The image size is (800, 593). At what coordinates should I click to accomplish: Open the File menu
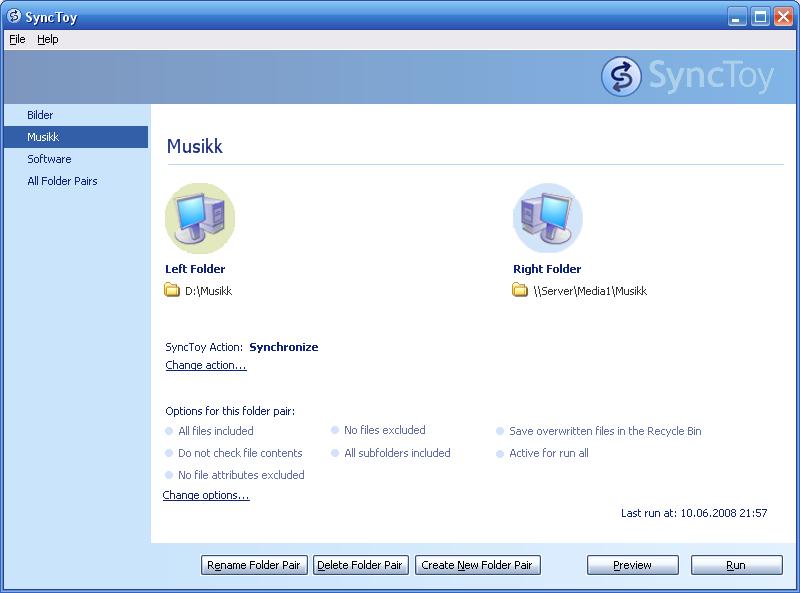coord(17,39)
